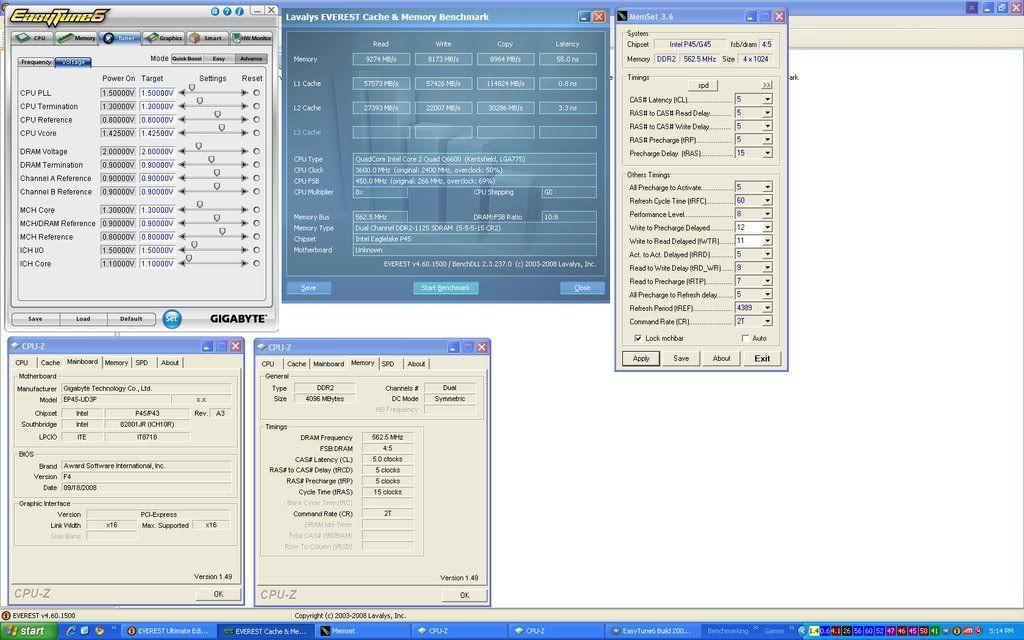Open the Write to Read Delayed (tWTR) dropdown

[767, 241]
